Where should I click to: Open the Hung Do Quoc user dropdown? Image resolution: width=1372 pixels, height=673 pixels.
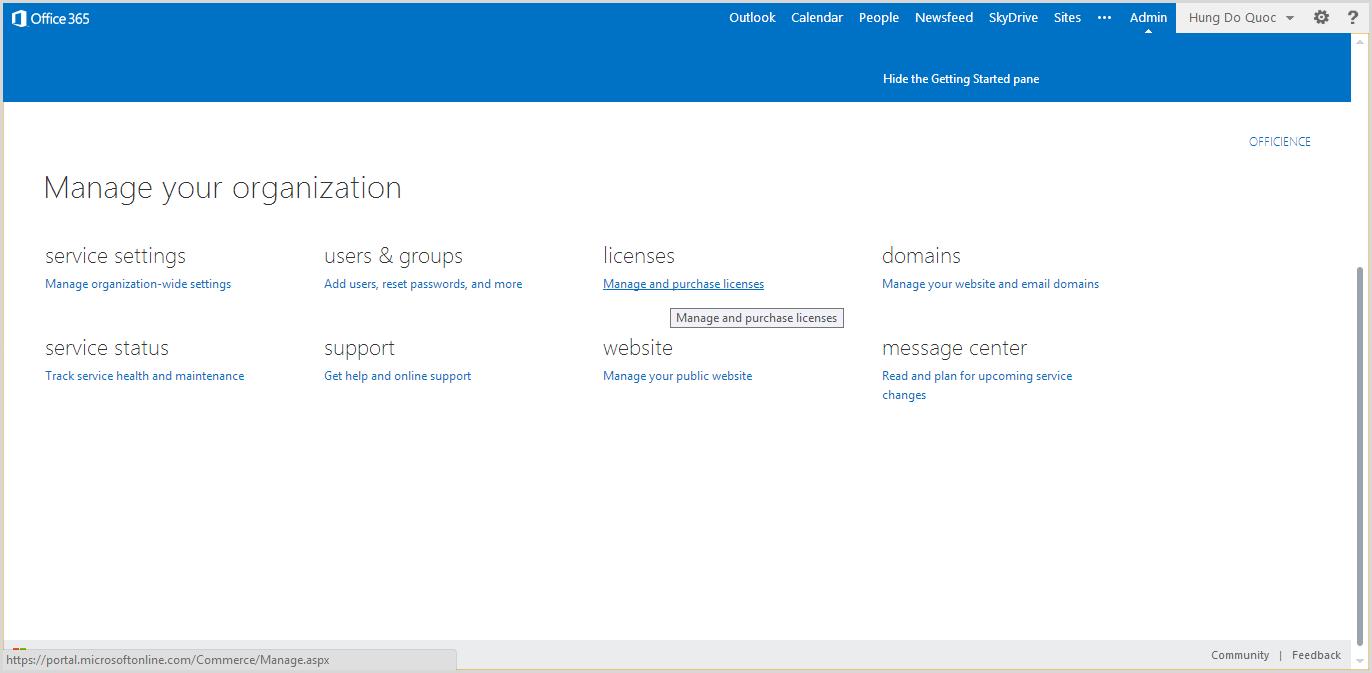pos(1241,18)
